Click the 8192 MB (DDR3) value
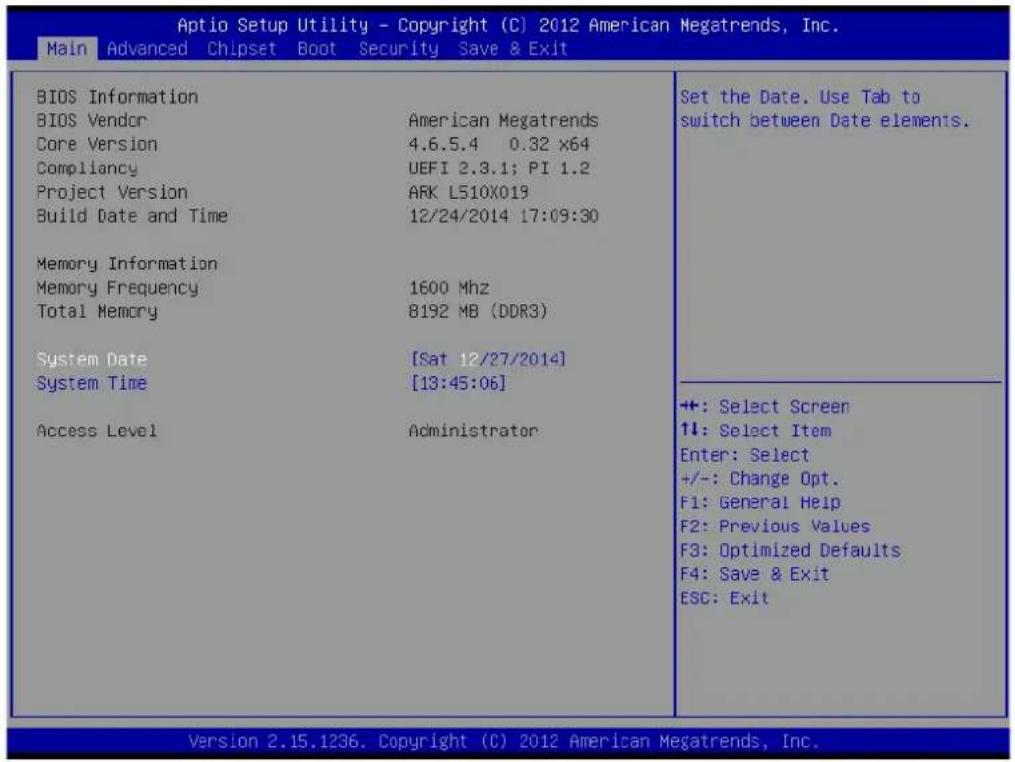The image size is (1015, 762). pyautogui.click(x=478, y=311)
